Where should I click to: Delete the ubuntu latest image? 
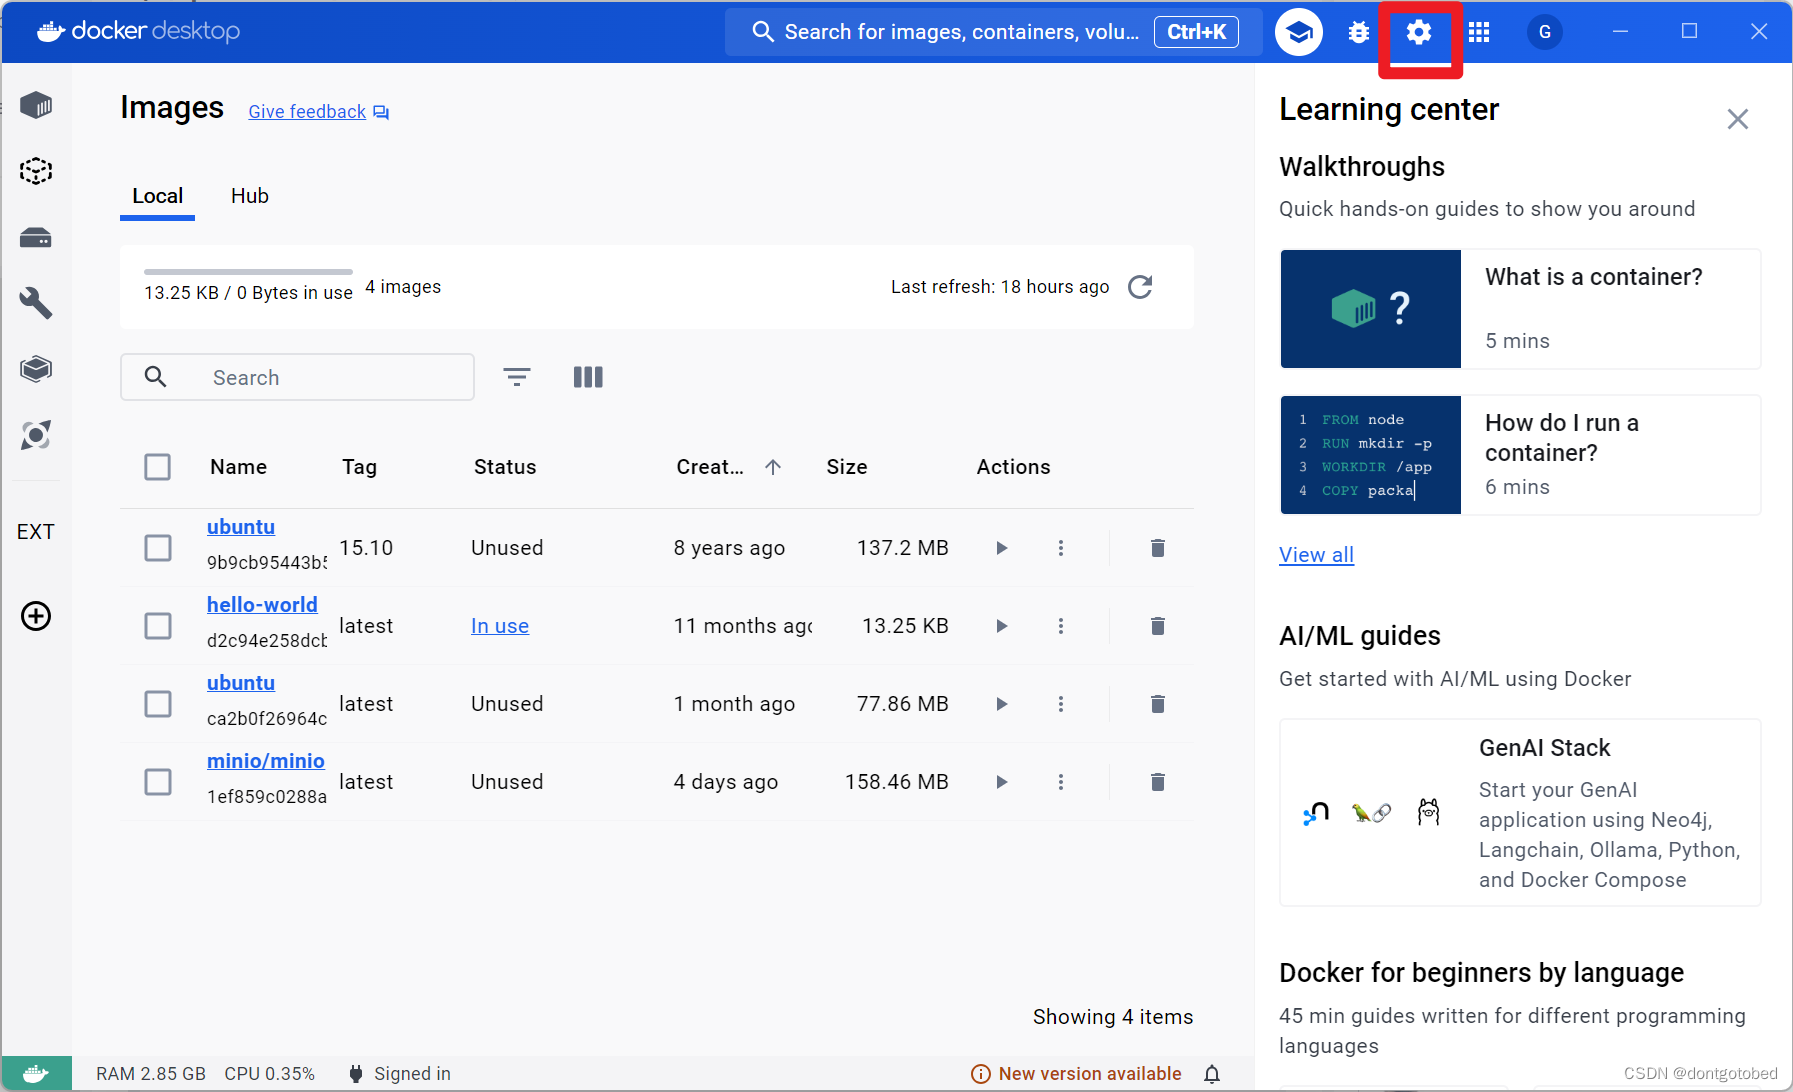(1158, 704)
